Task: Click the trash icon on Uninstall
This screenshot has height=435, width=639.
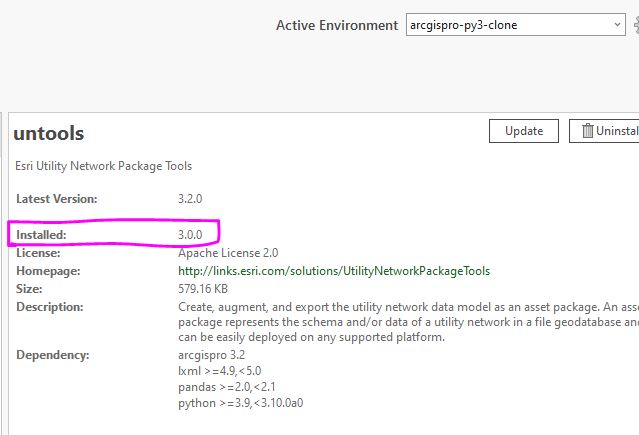Action: [x=587, y=131]
